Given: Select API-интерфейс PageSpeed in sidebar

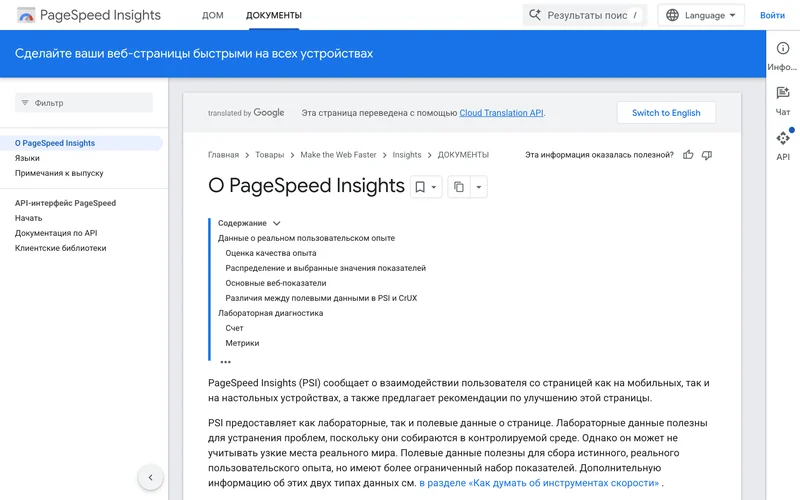Looking at the screenshot, I should pyautogui.click(x=65, y=203).
